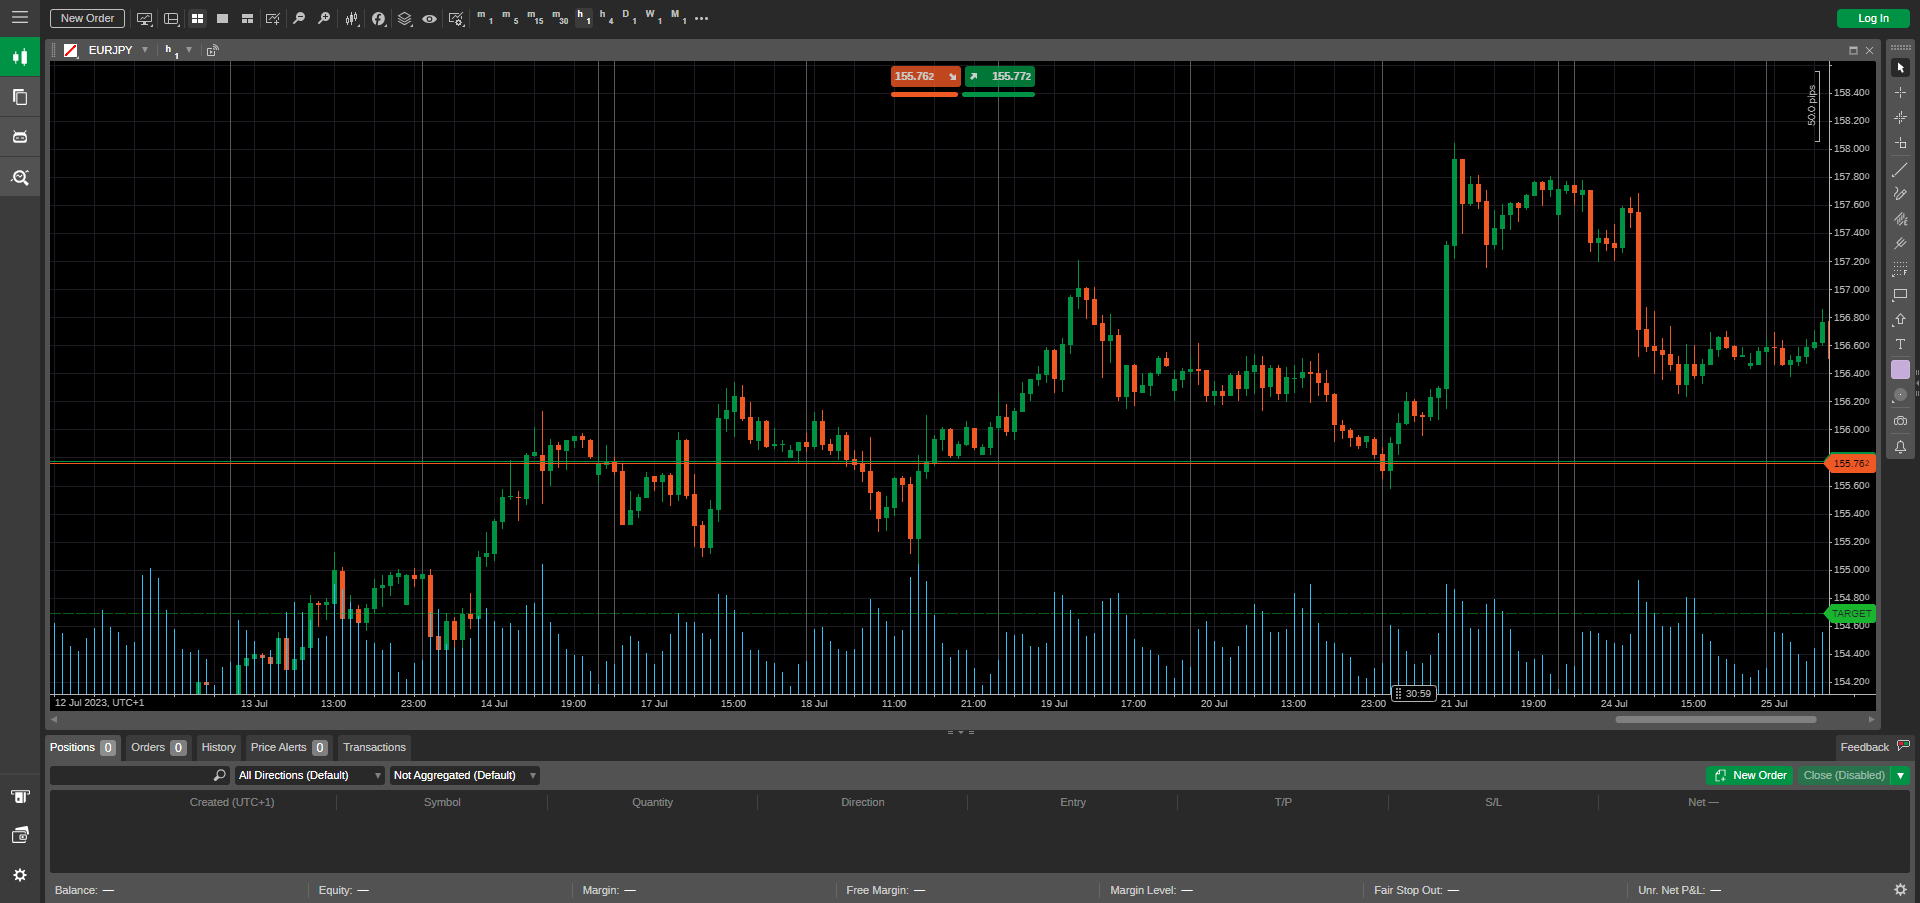Screen dimensions: 1920x903
Task: Open the chart objects layers menu
Action: coord(404,19)
